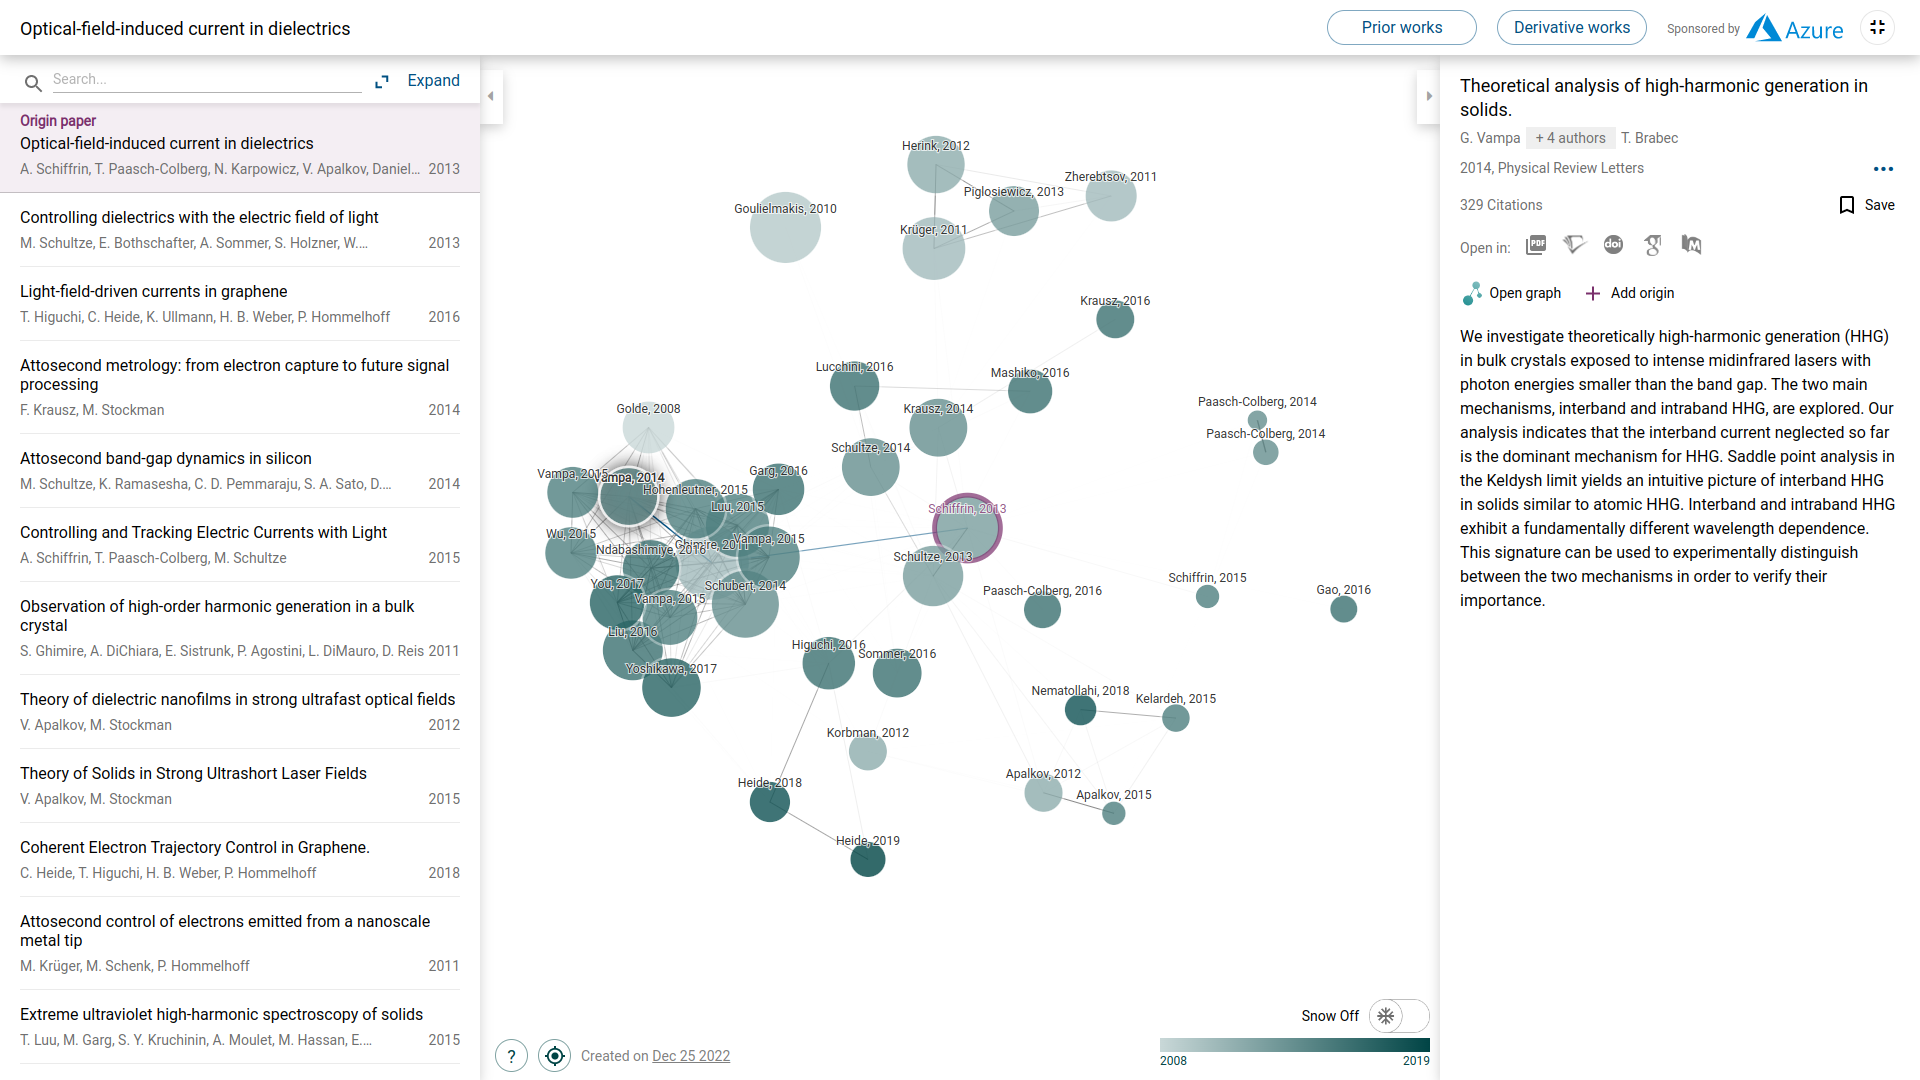This screenshot has width=1920, height=1080.
Task: Select 'Light-field-driven currents in graphene' entry
Action: [240, 304]
